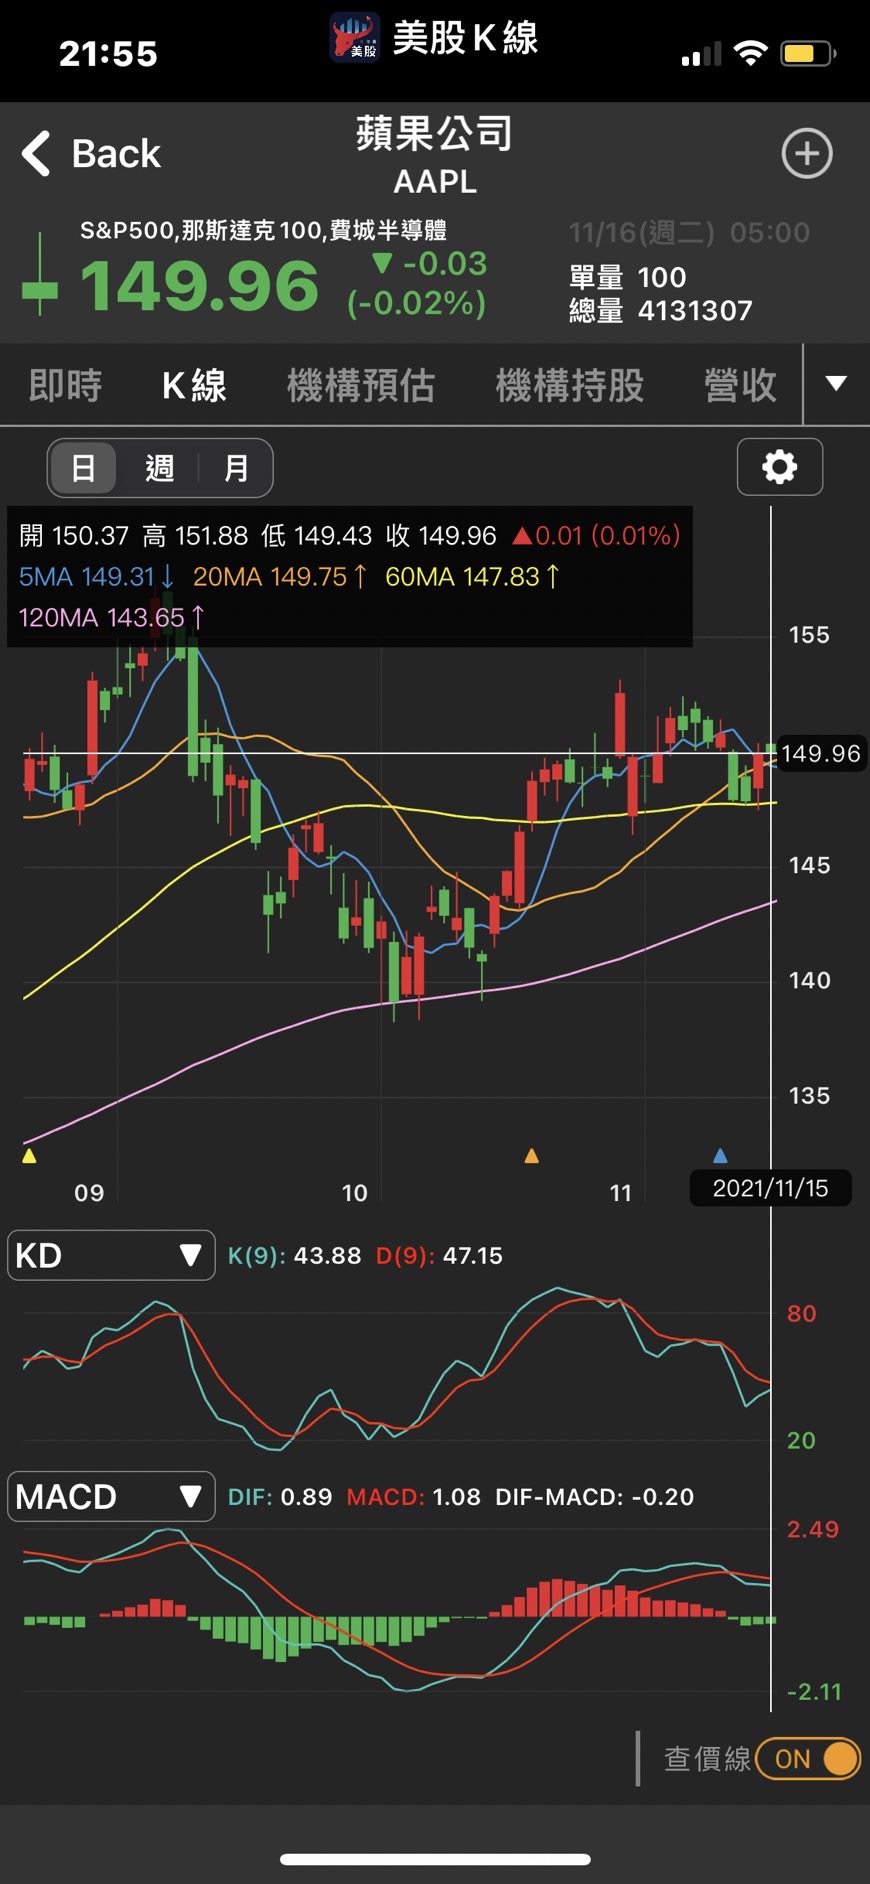Open chart settings gear icon
This screenshot has height=1884, width=870.
pos(779,467)
